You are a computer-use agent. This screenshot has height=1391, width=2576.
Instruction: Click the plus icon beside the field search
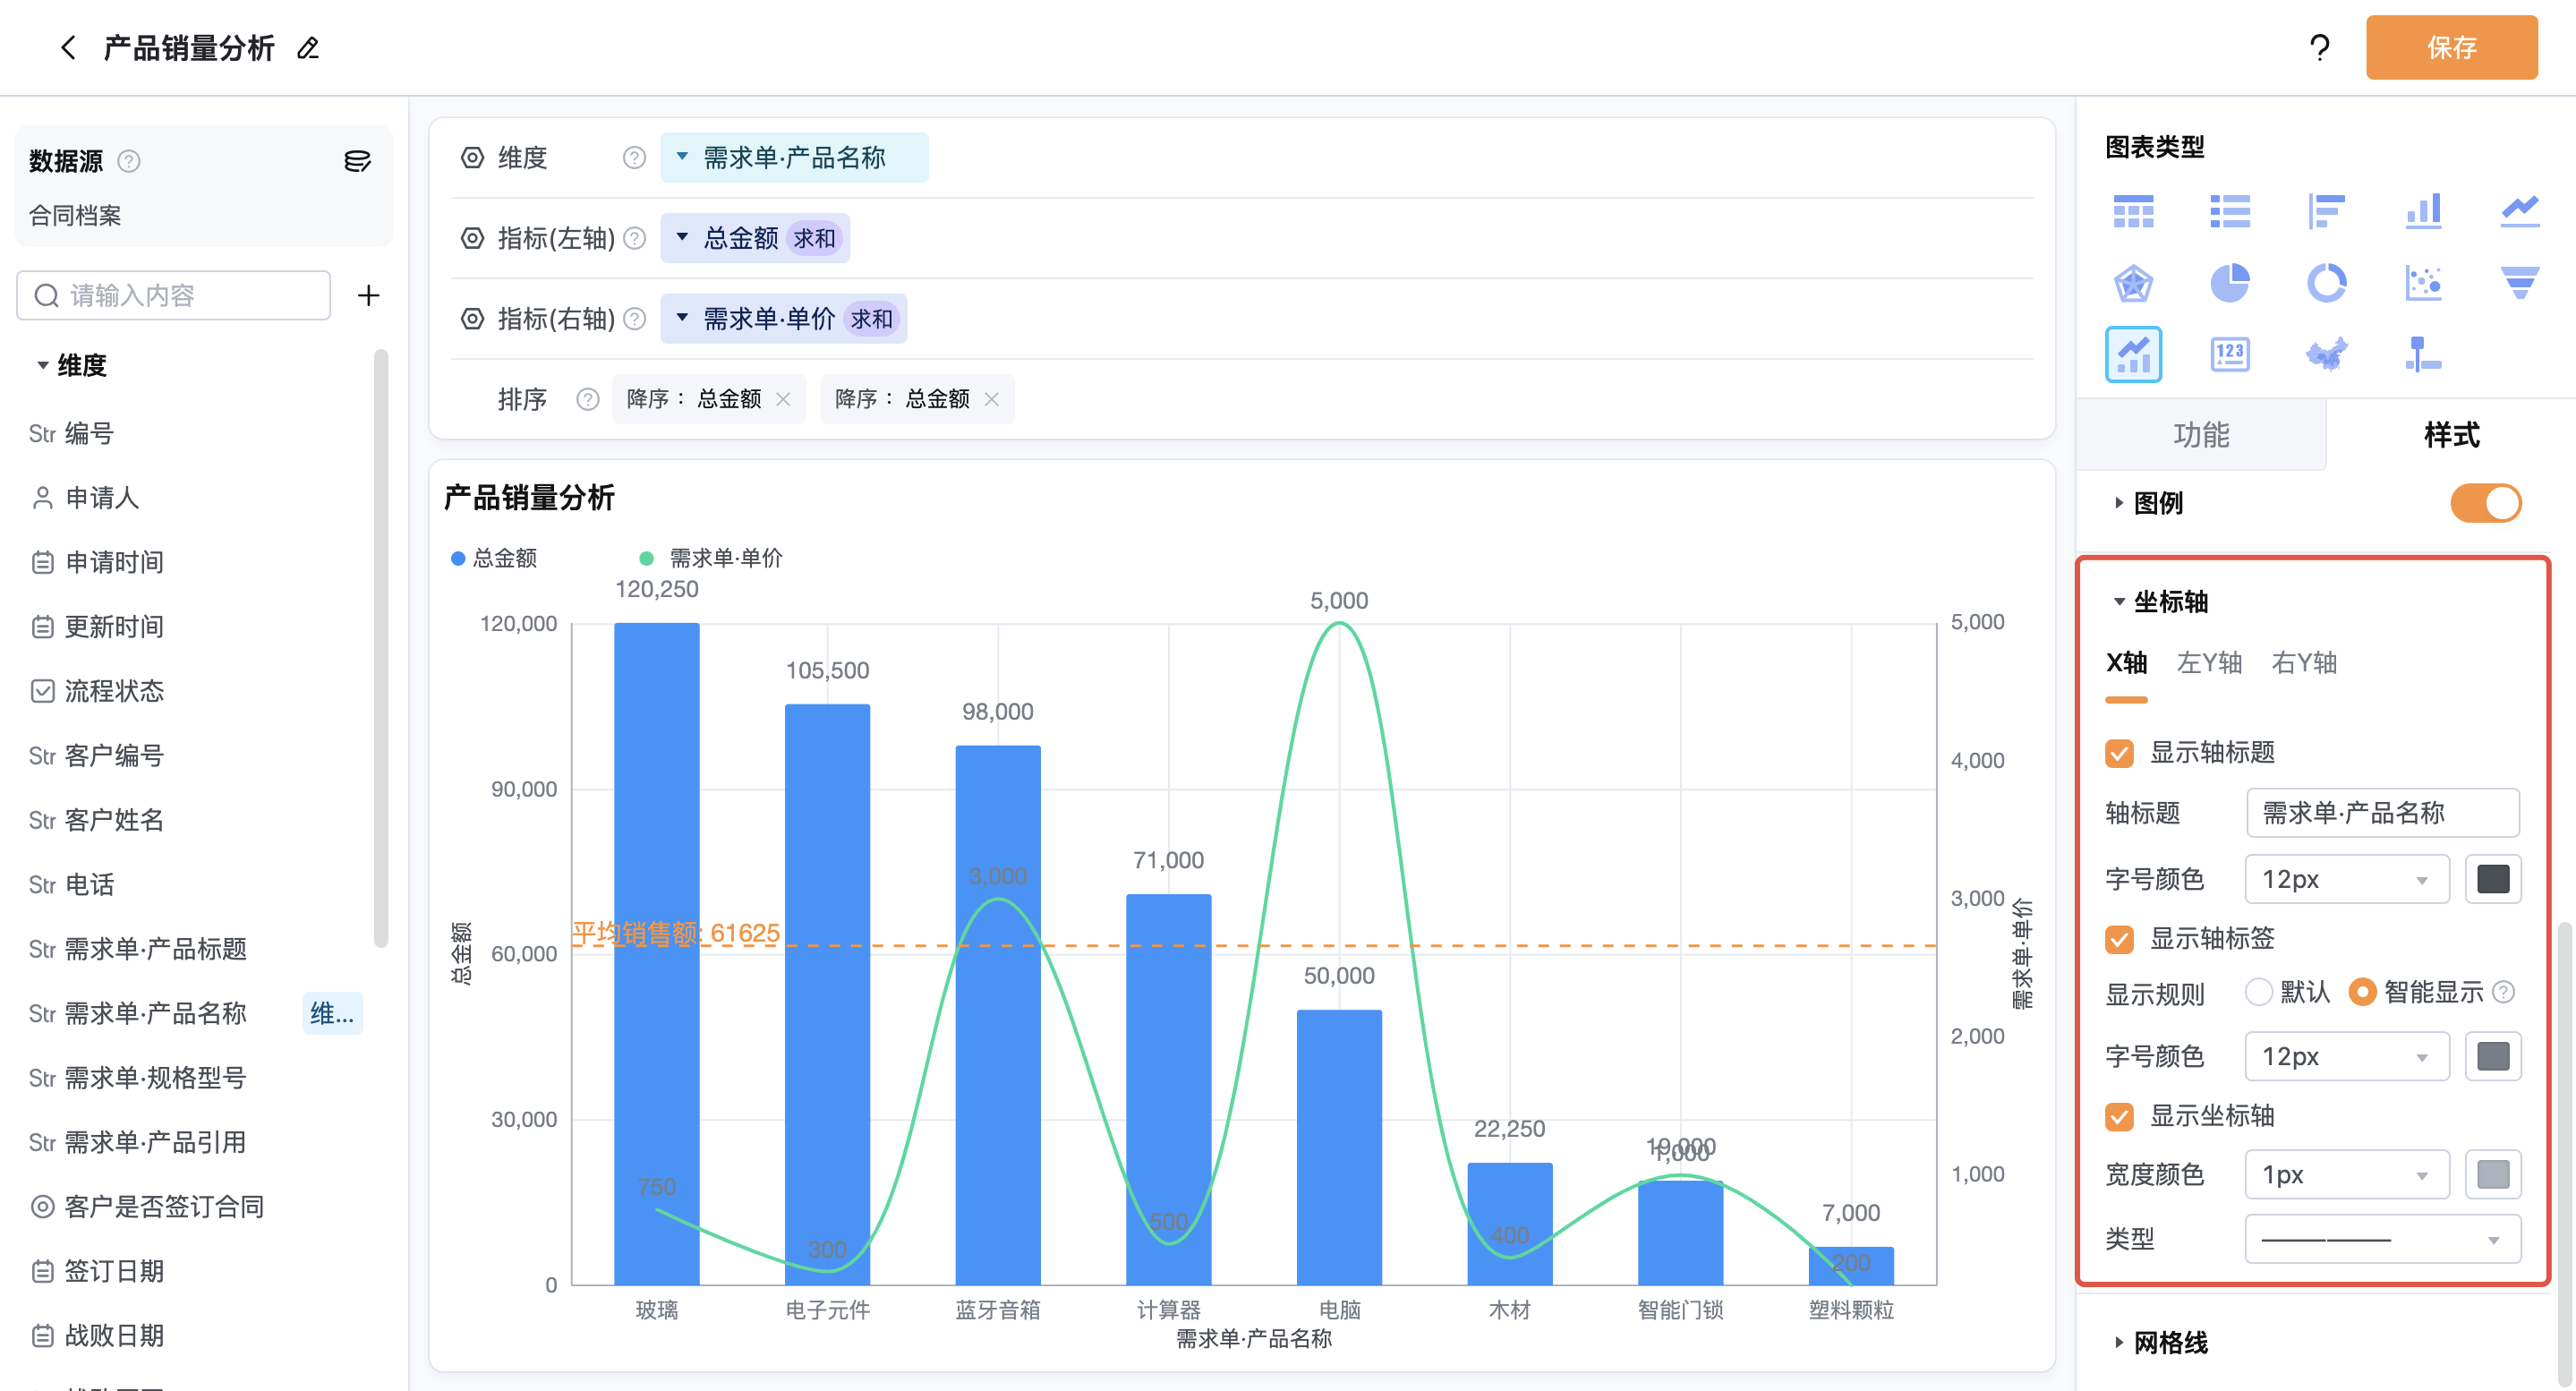(x=368, y=295)
